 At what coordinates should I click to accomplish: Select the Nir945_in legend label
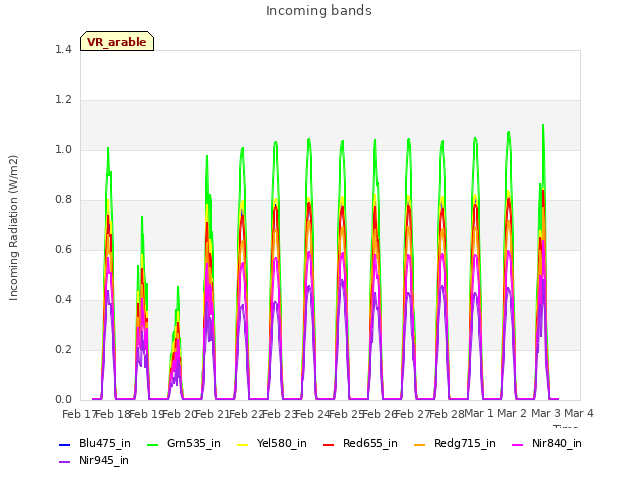coord(104,460)
